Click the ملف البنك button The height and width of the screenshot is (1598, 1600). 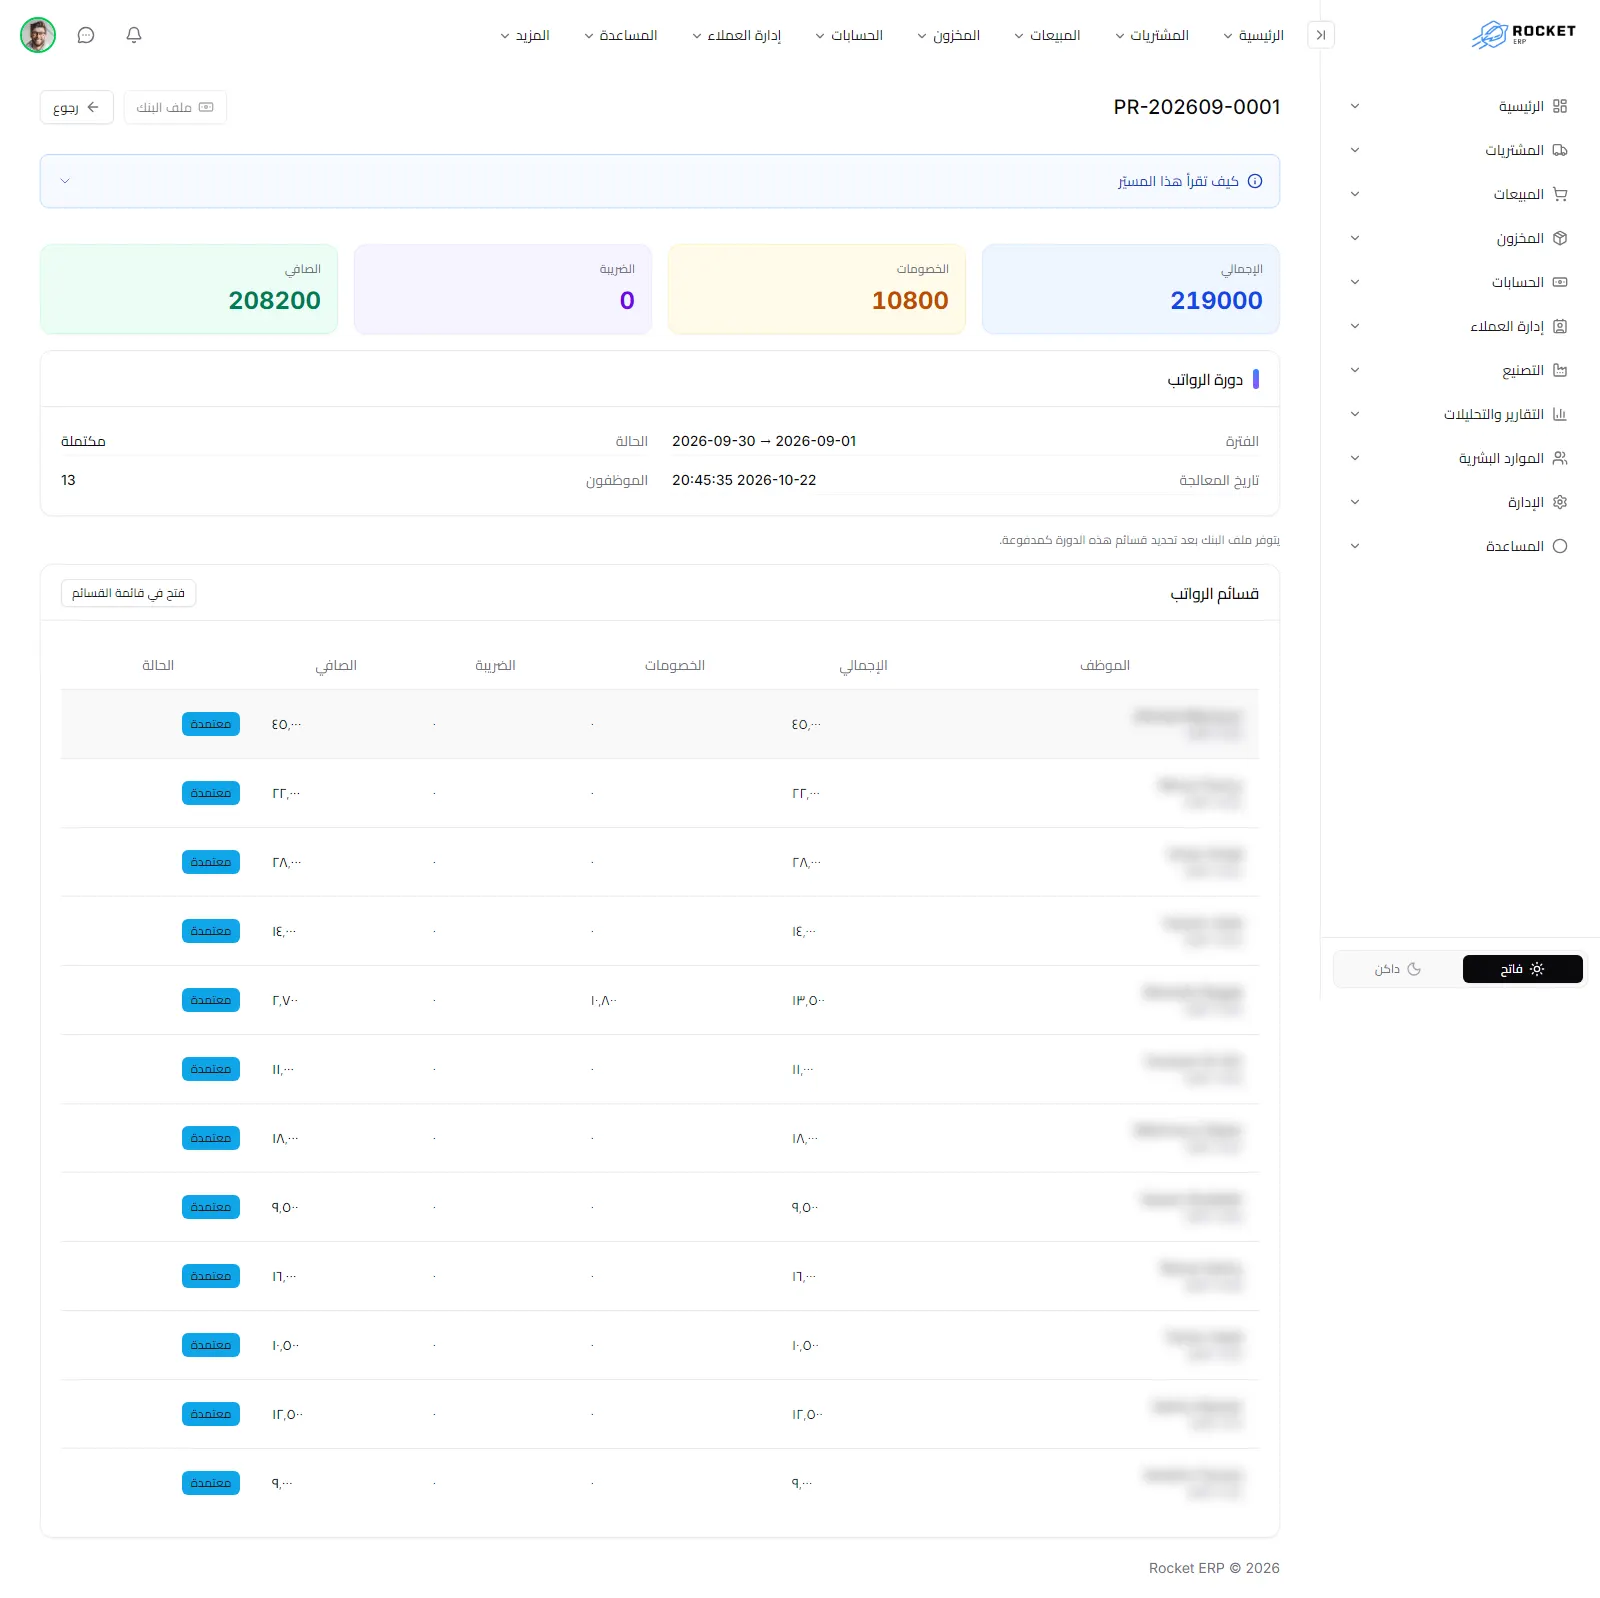click(175, 107)
